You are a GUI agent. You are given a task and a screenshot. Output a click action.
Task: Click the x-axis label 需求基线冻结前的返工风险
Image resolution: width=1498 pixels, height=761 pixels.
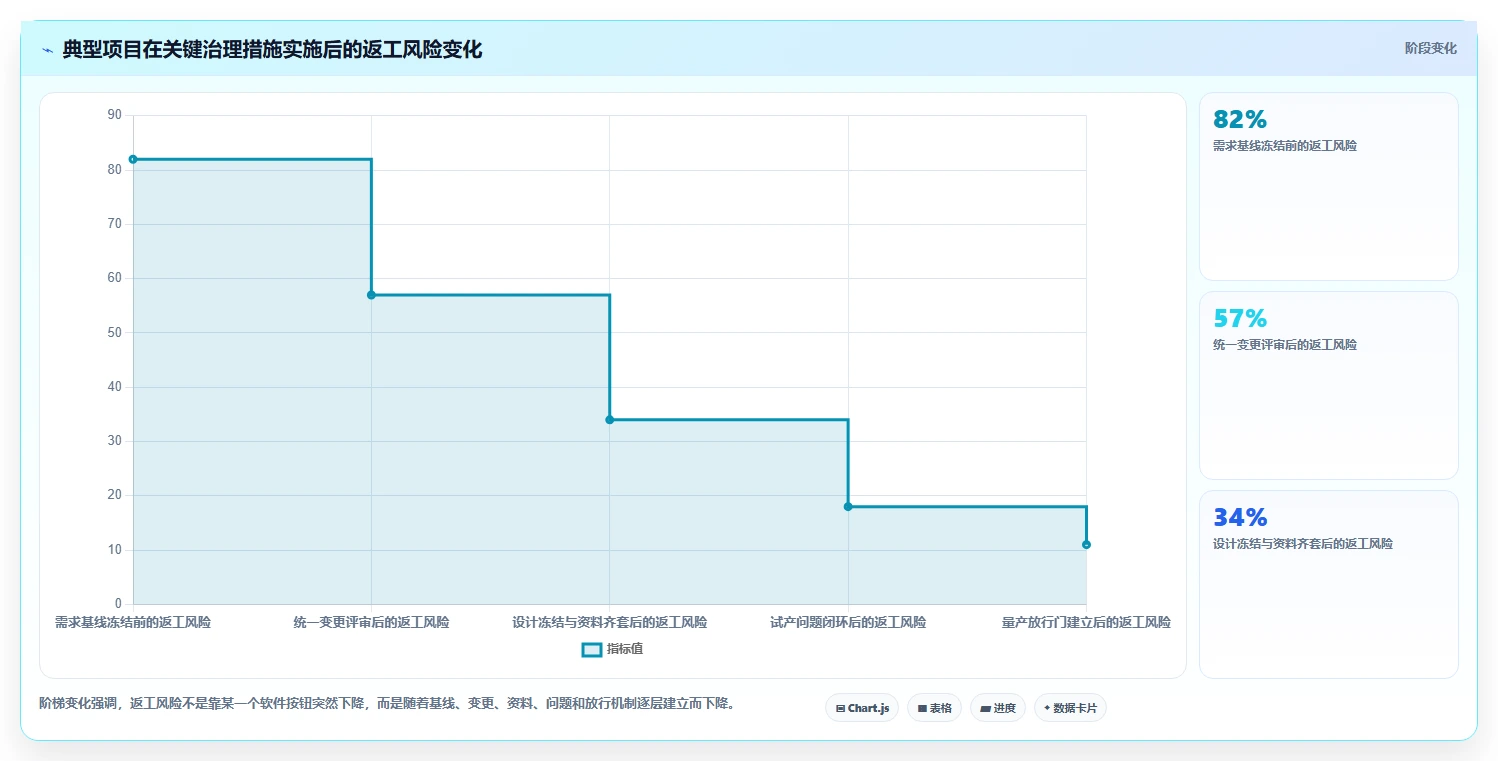133,622
